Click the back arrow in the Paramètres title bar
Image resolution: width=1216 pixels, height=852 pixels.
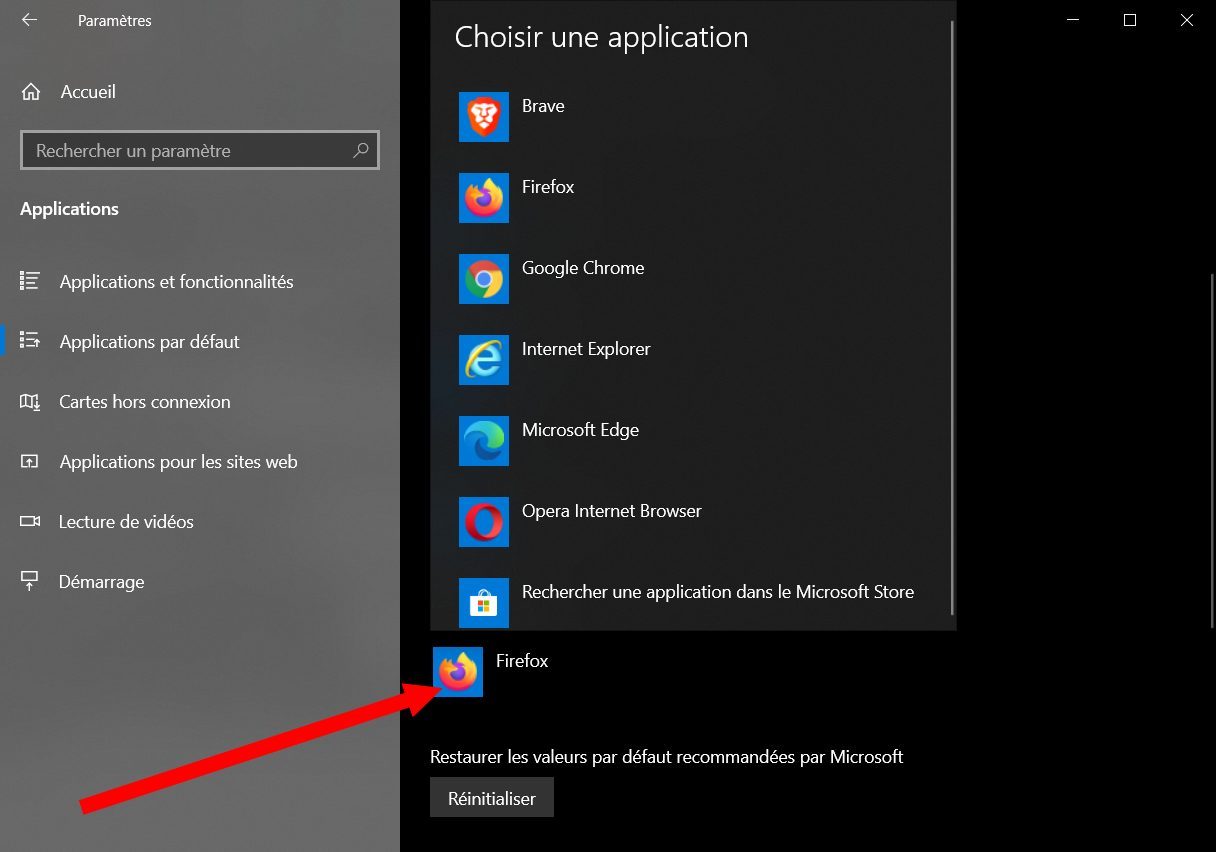(x=29, y=20)
